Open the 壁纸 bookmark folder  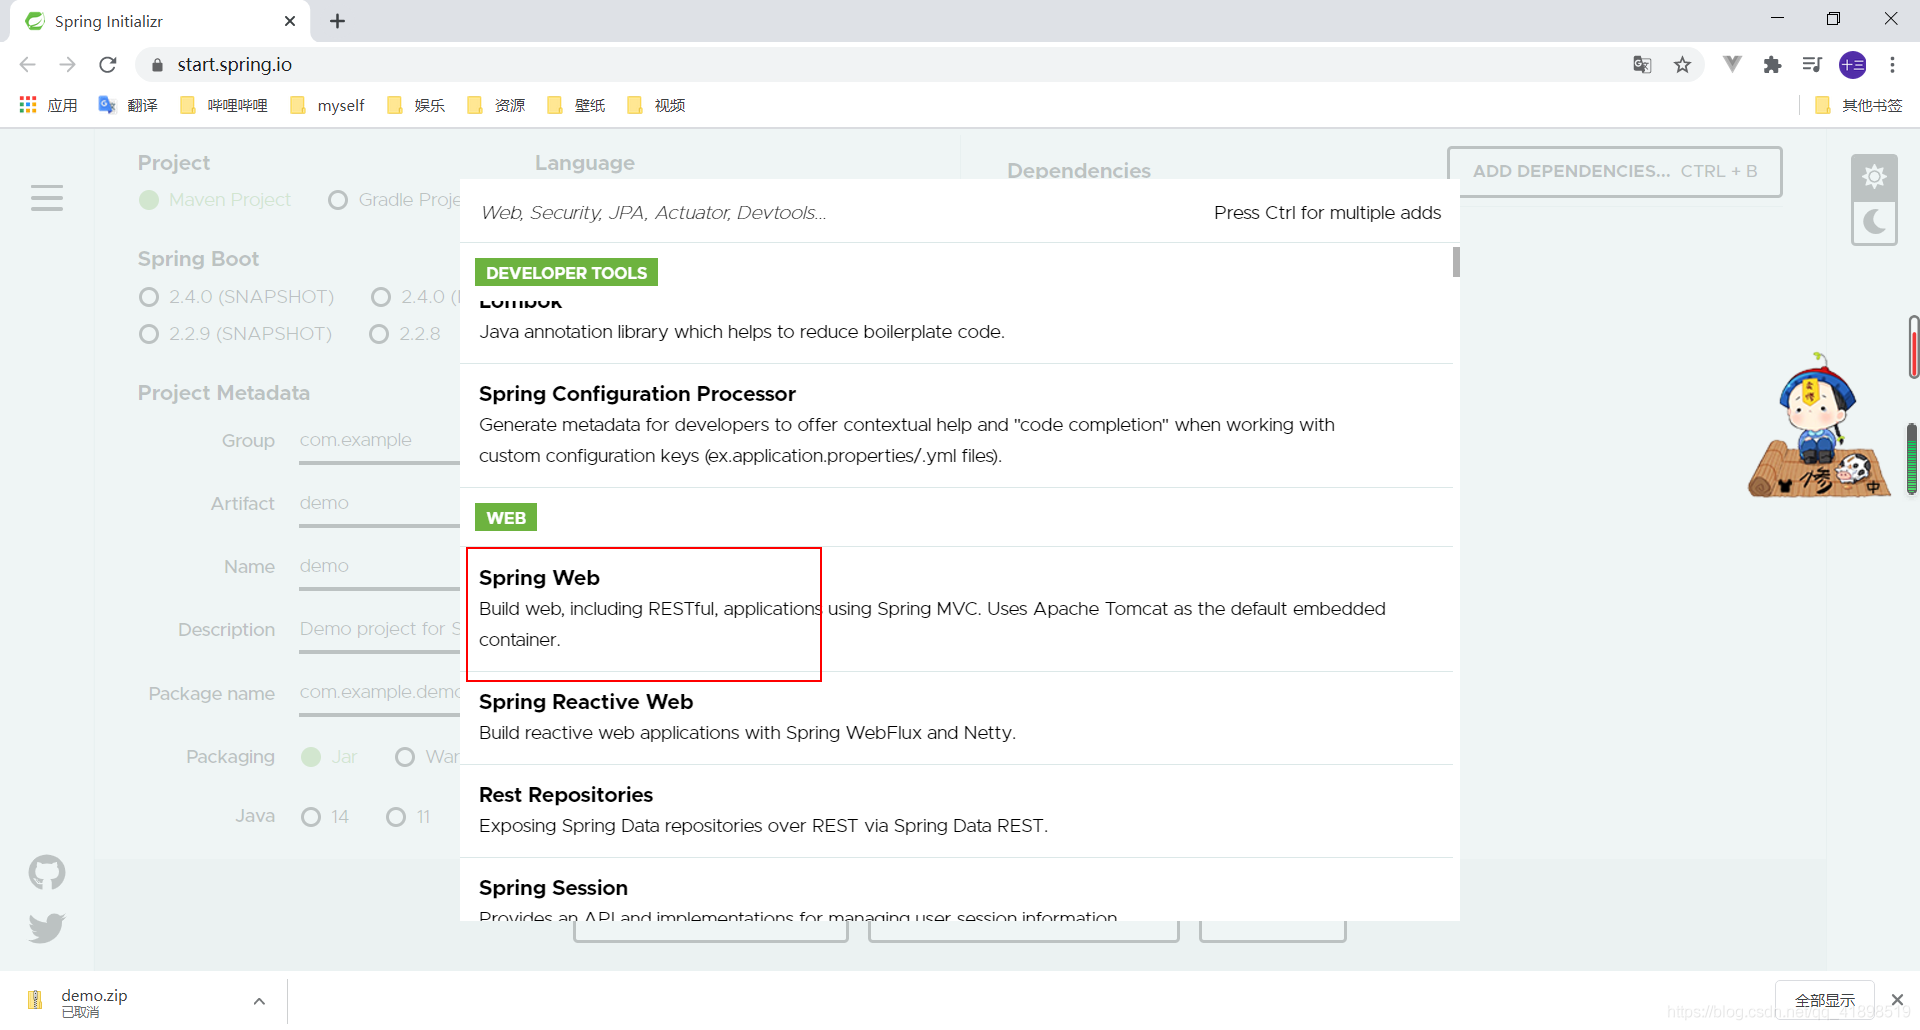(x=576, y=105)
